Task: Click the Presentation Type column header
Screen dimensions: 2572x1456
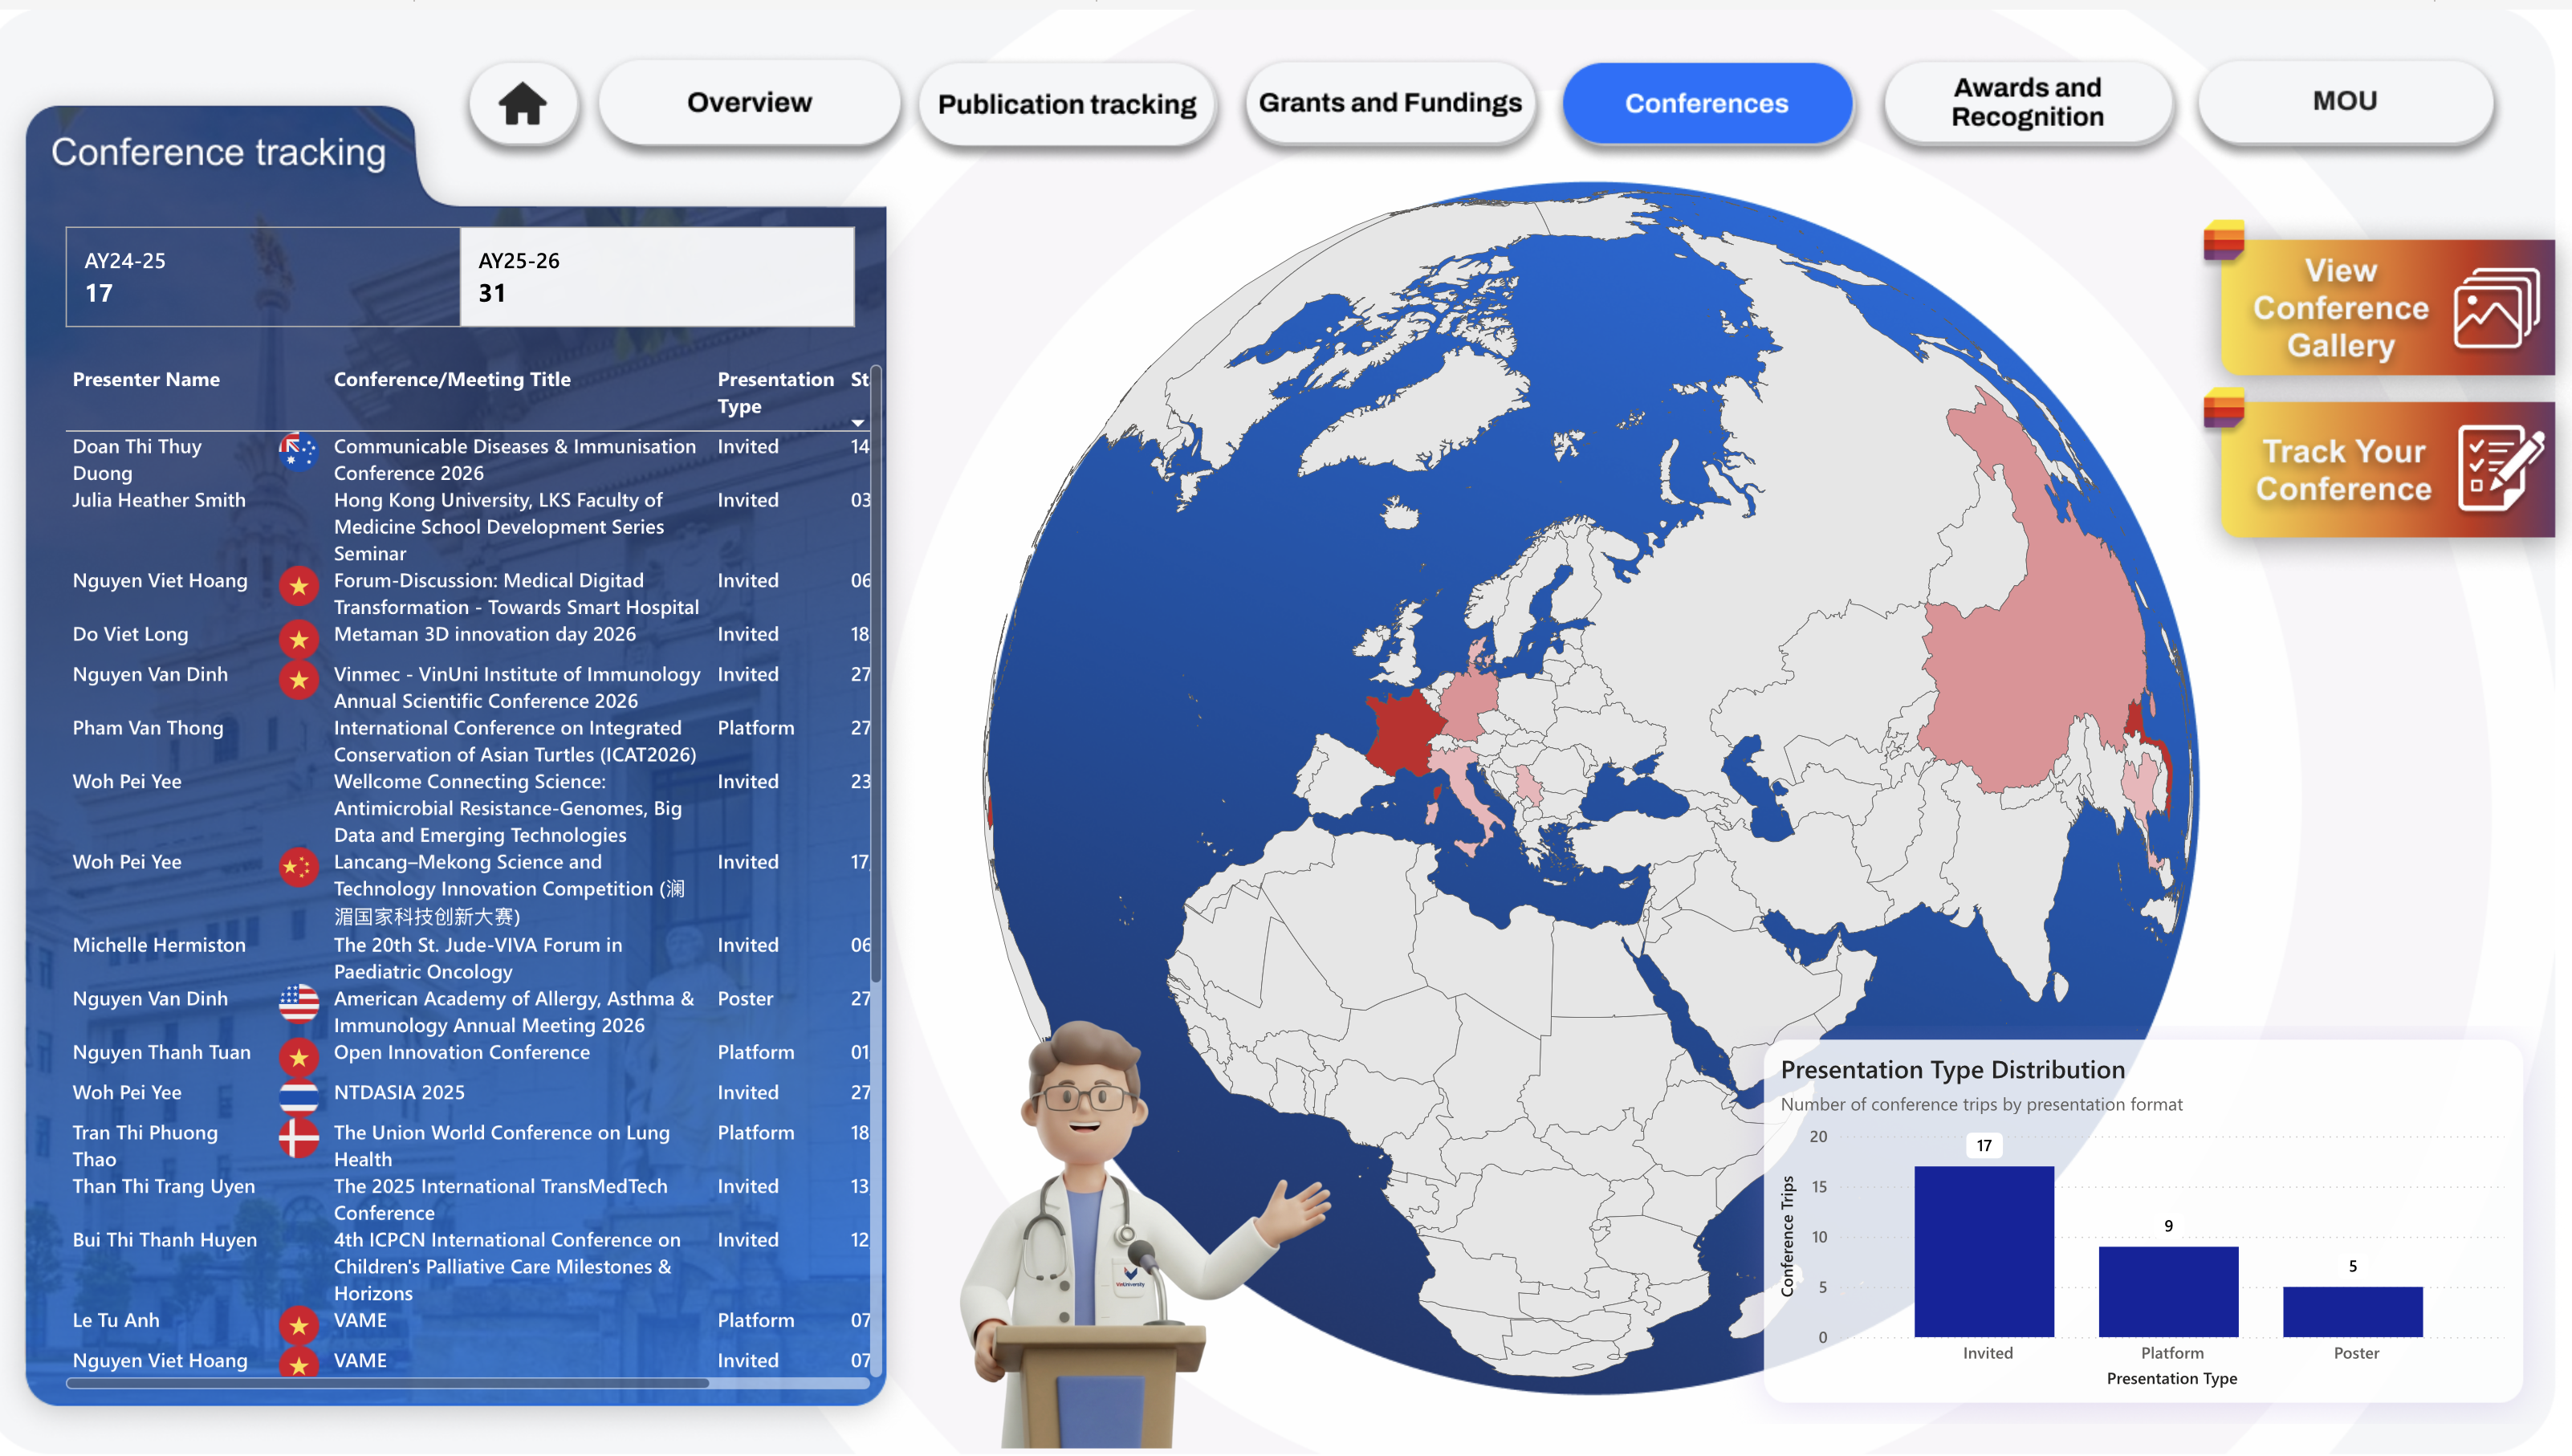Action: pos(775,392)
